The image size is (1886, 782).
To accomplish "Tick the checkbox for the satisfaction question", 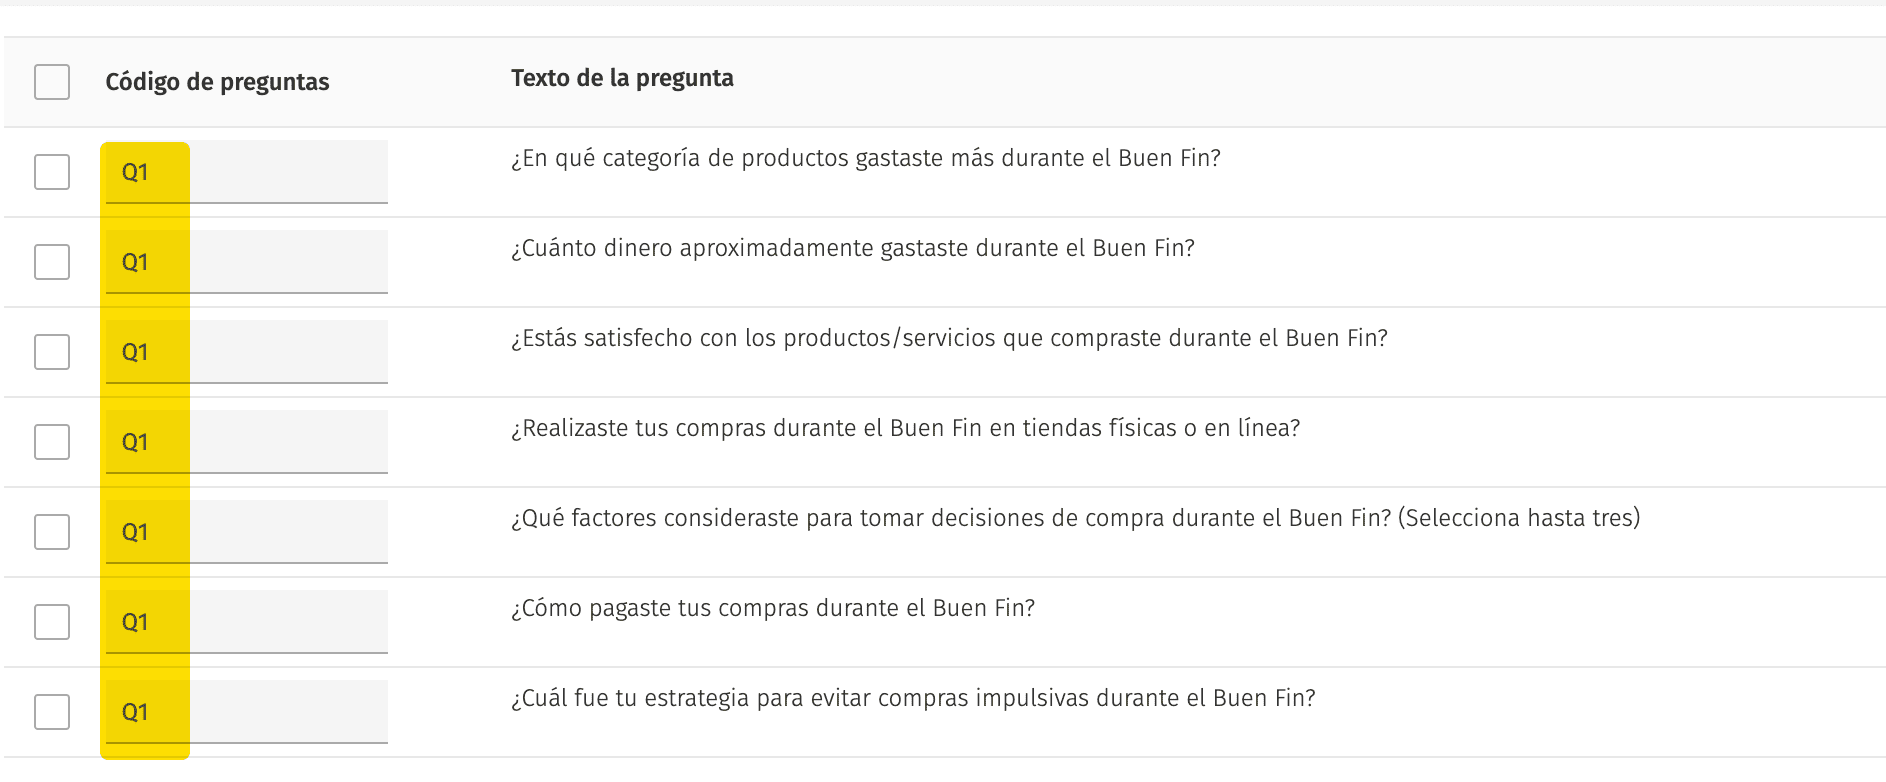I will 52,352.
